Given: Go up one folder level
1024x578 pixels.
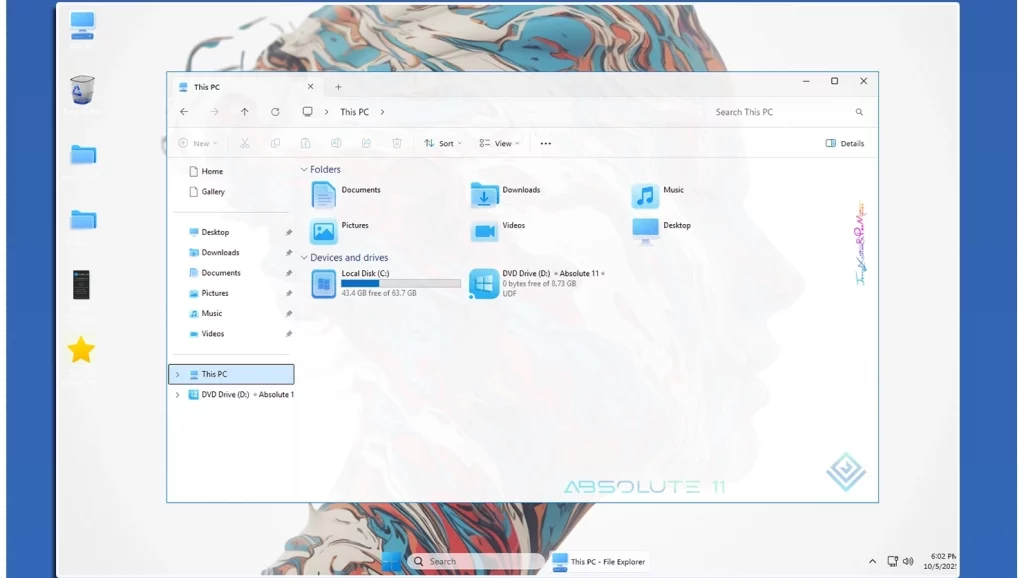Looking at the screenshot, I should coord(244,112).
